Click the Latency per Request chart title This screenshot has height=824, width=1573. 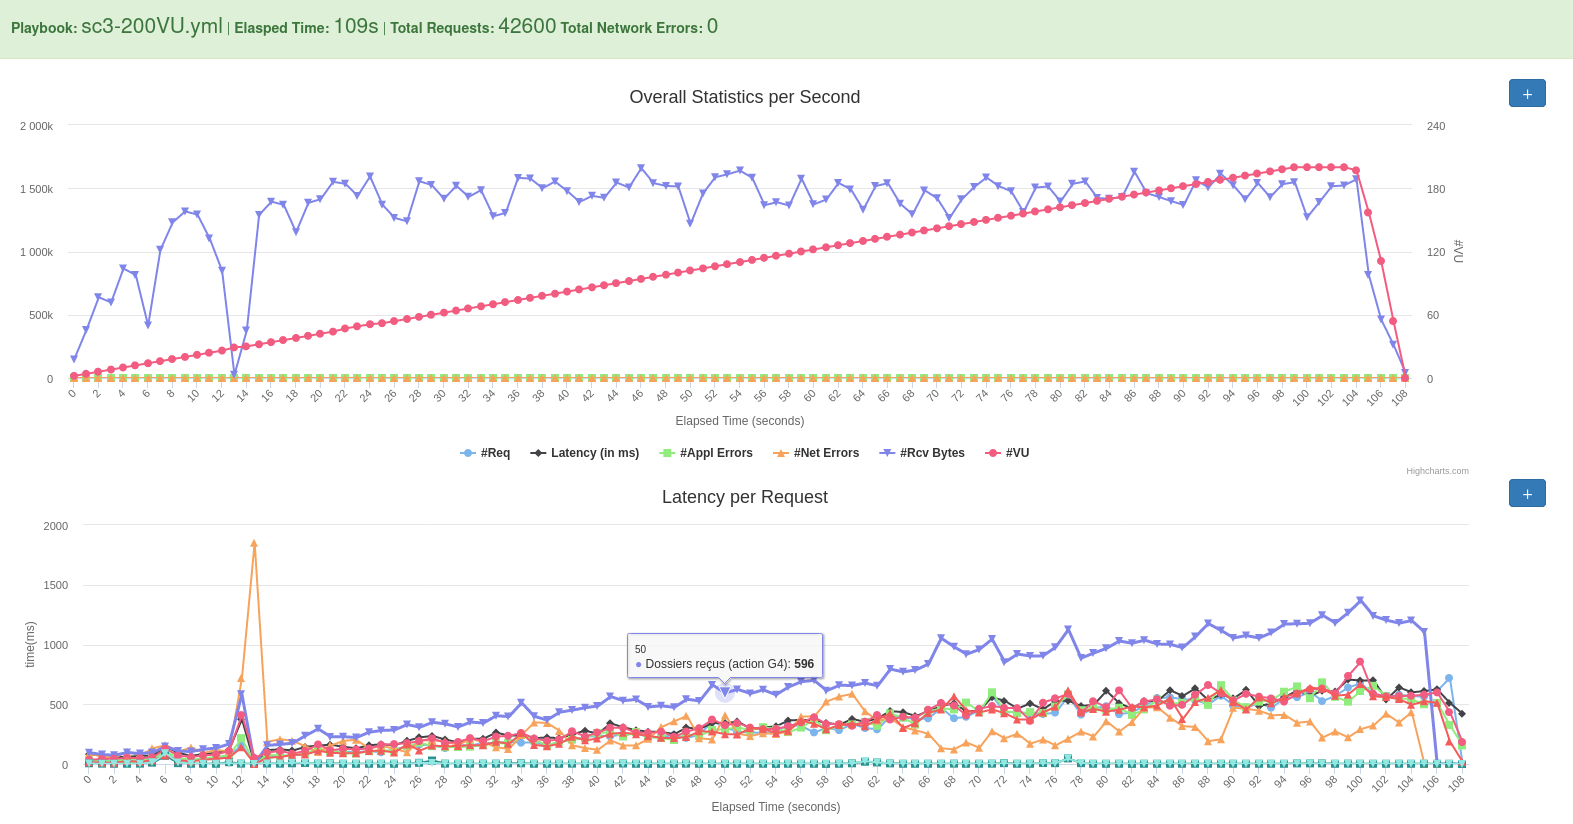[744, 497]
